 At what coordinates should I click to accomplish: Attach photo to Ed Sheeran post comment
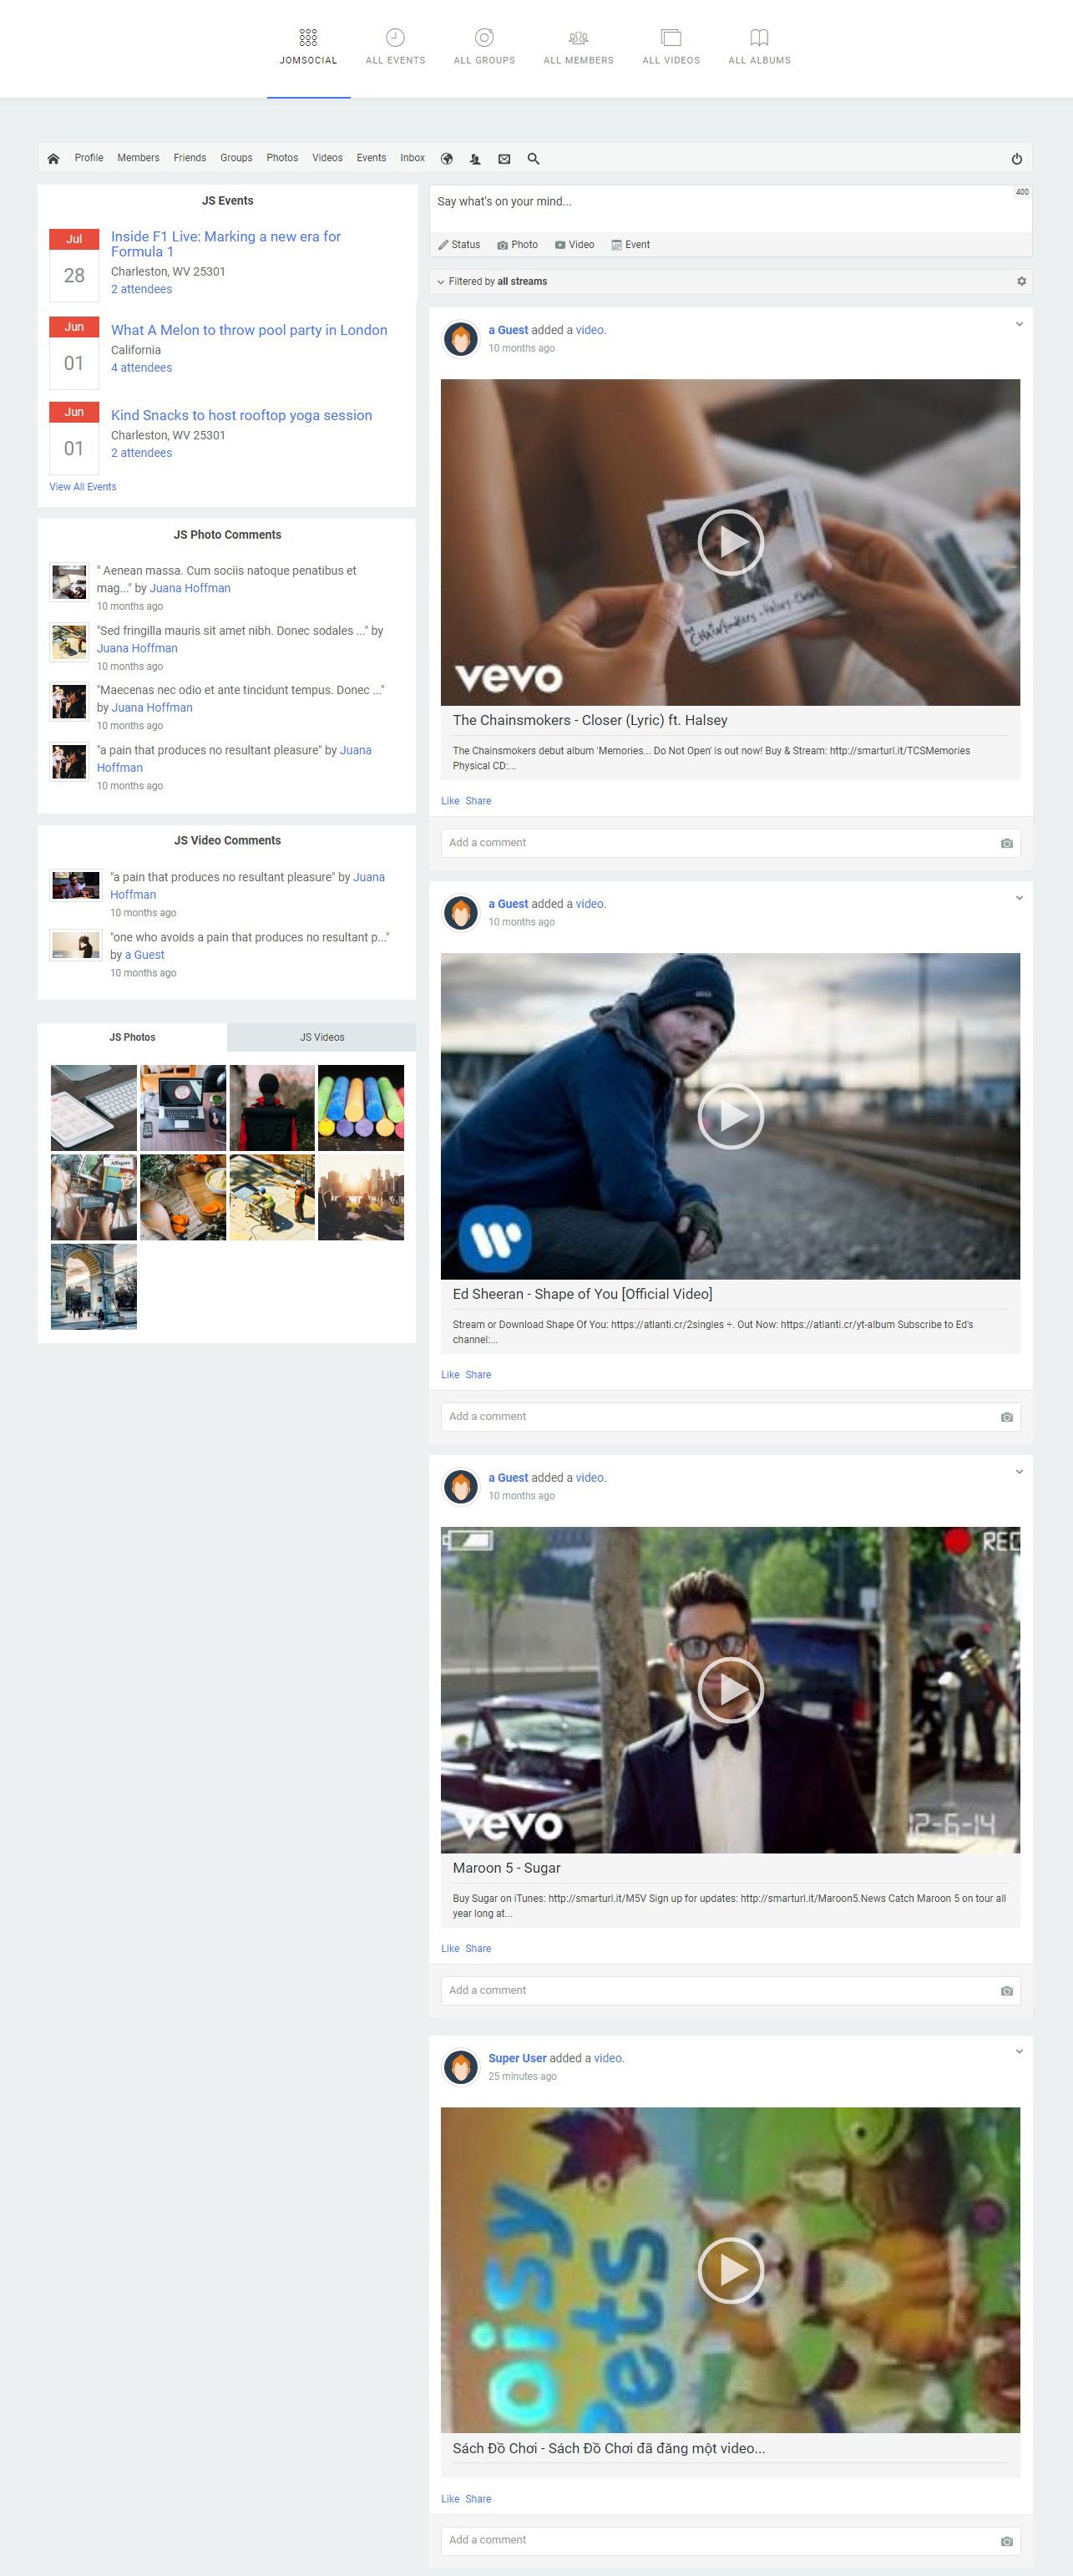[1006, 1417]
